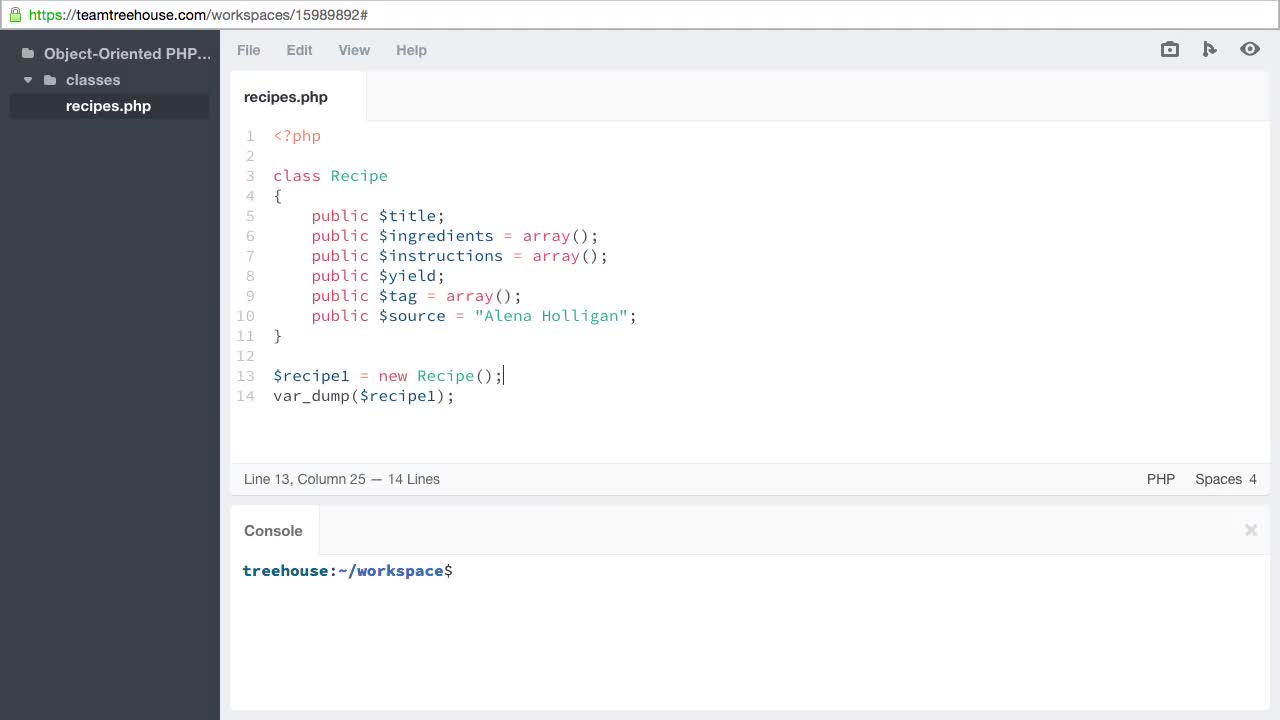This screenshot has width=1280, height=720.
Task: Click '$tag' variable on line 9
Action: pyautogui.click(x=397, y=296)
